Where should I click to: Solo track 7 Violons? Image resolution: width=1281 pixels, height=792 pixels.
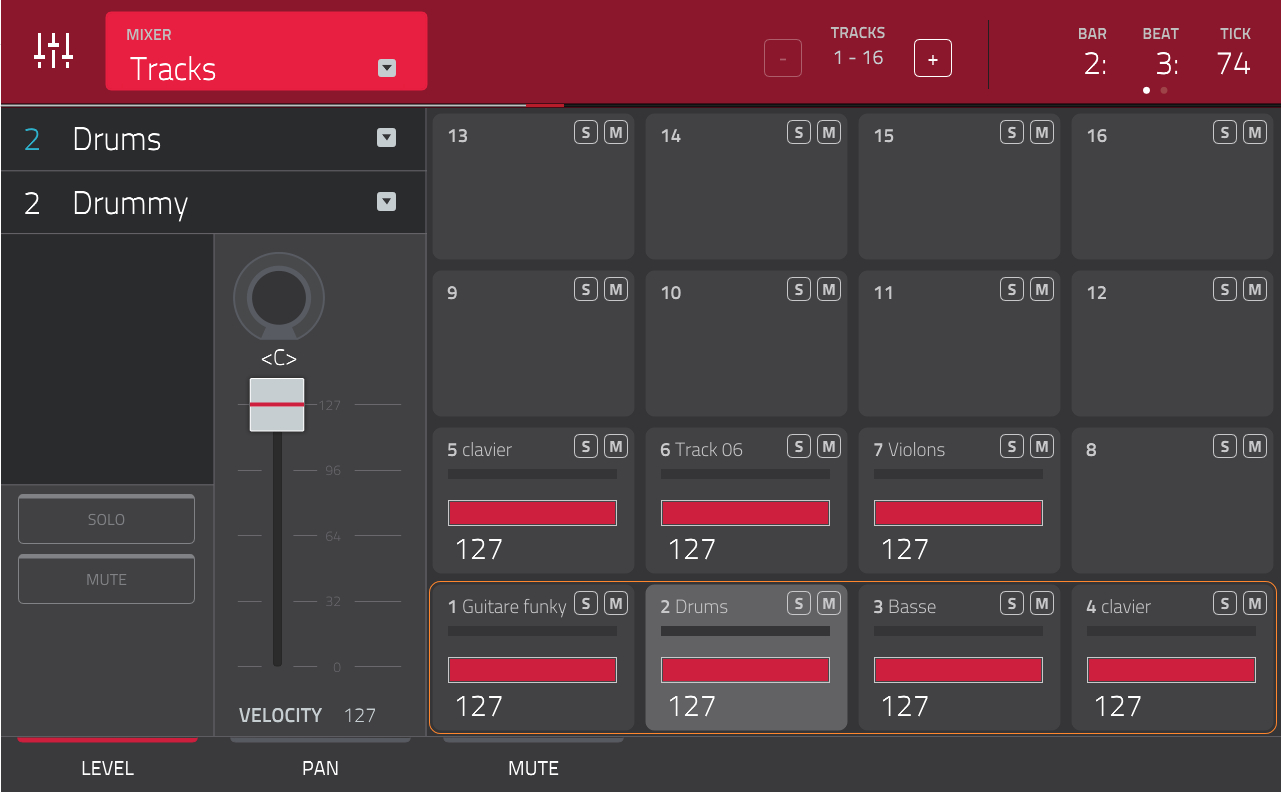pyautogui.click(x=1011, y=446)
